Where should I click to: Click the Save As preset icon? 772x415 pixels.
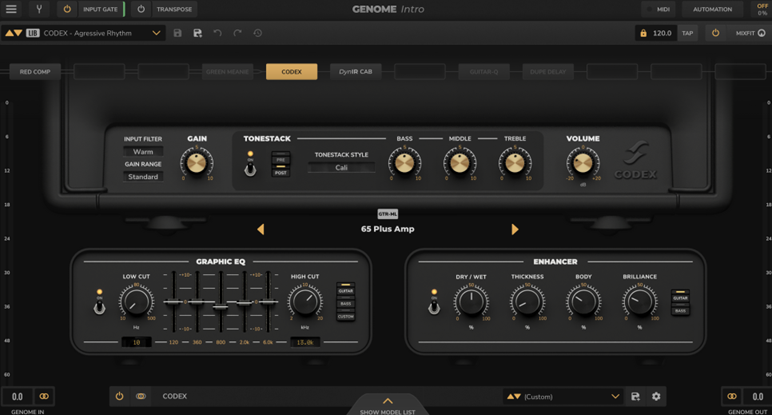pyautogui.click(x=197, y=33)
